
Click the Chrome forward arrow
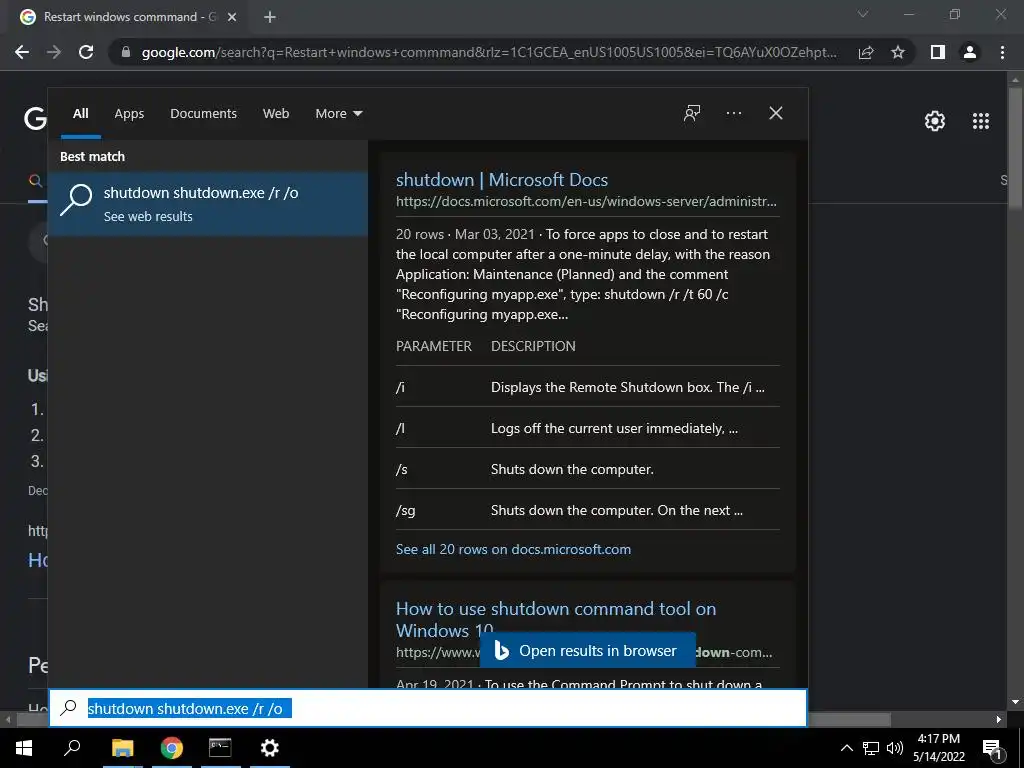54,52
